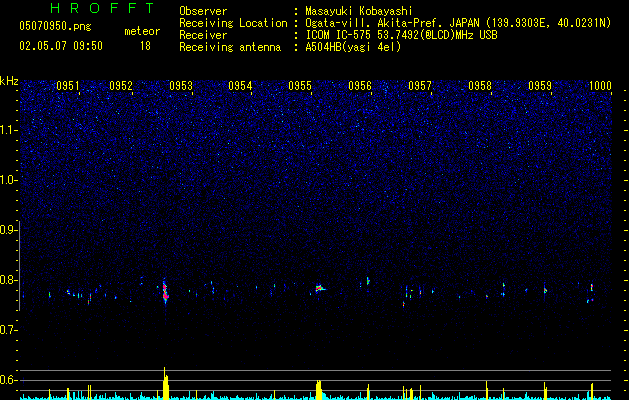
Task: Click the 0955 time axis marker
Action: [x=300, y=86]
